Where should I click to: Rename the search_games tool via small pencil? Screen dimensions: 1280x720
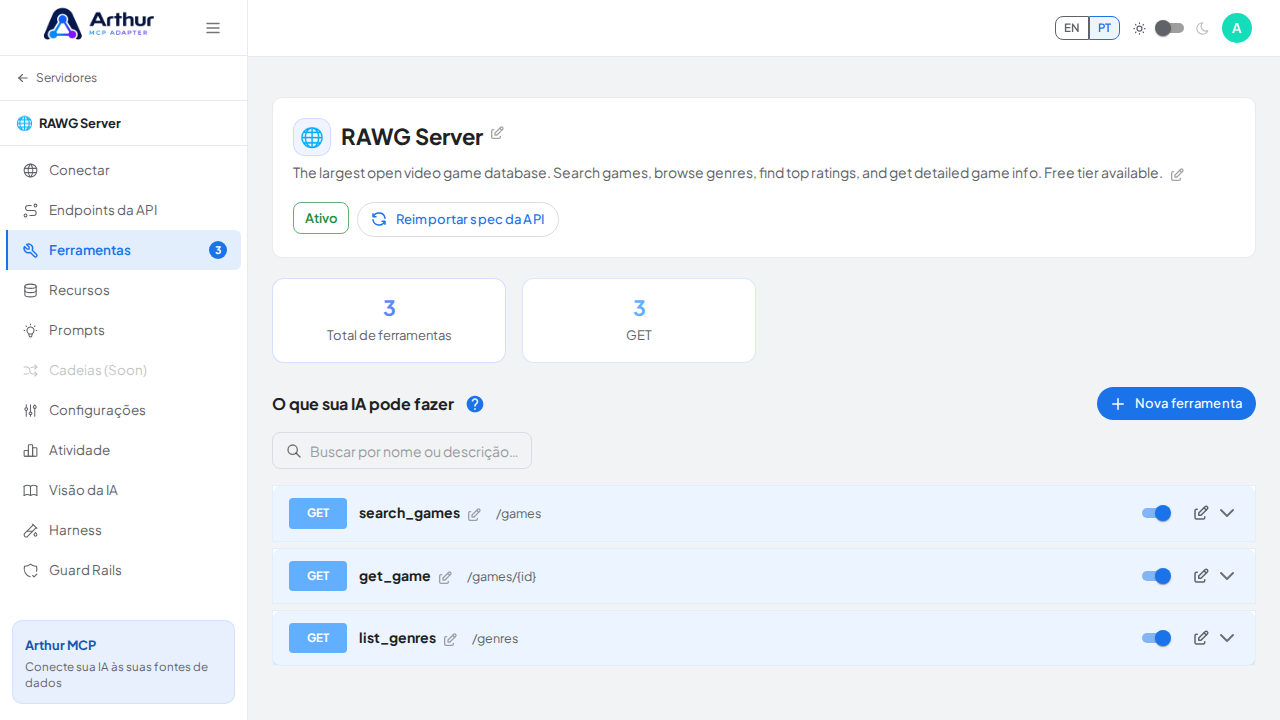point(474,514)
